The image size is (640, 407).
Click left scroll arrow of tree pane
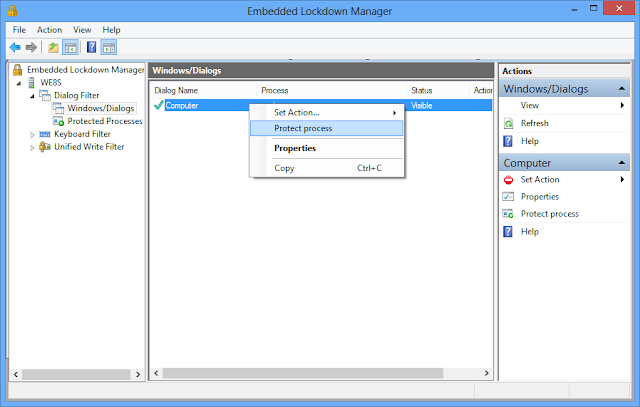click(x=16, y=374)
